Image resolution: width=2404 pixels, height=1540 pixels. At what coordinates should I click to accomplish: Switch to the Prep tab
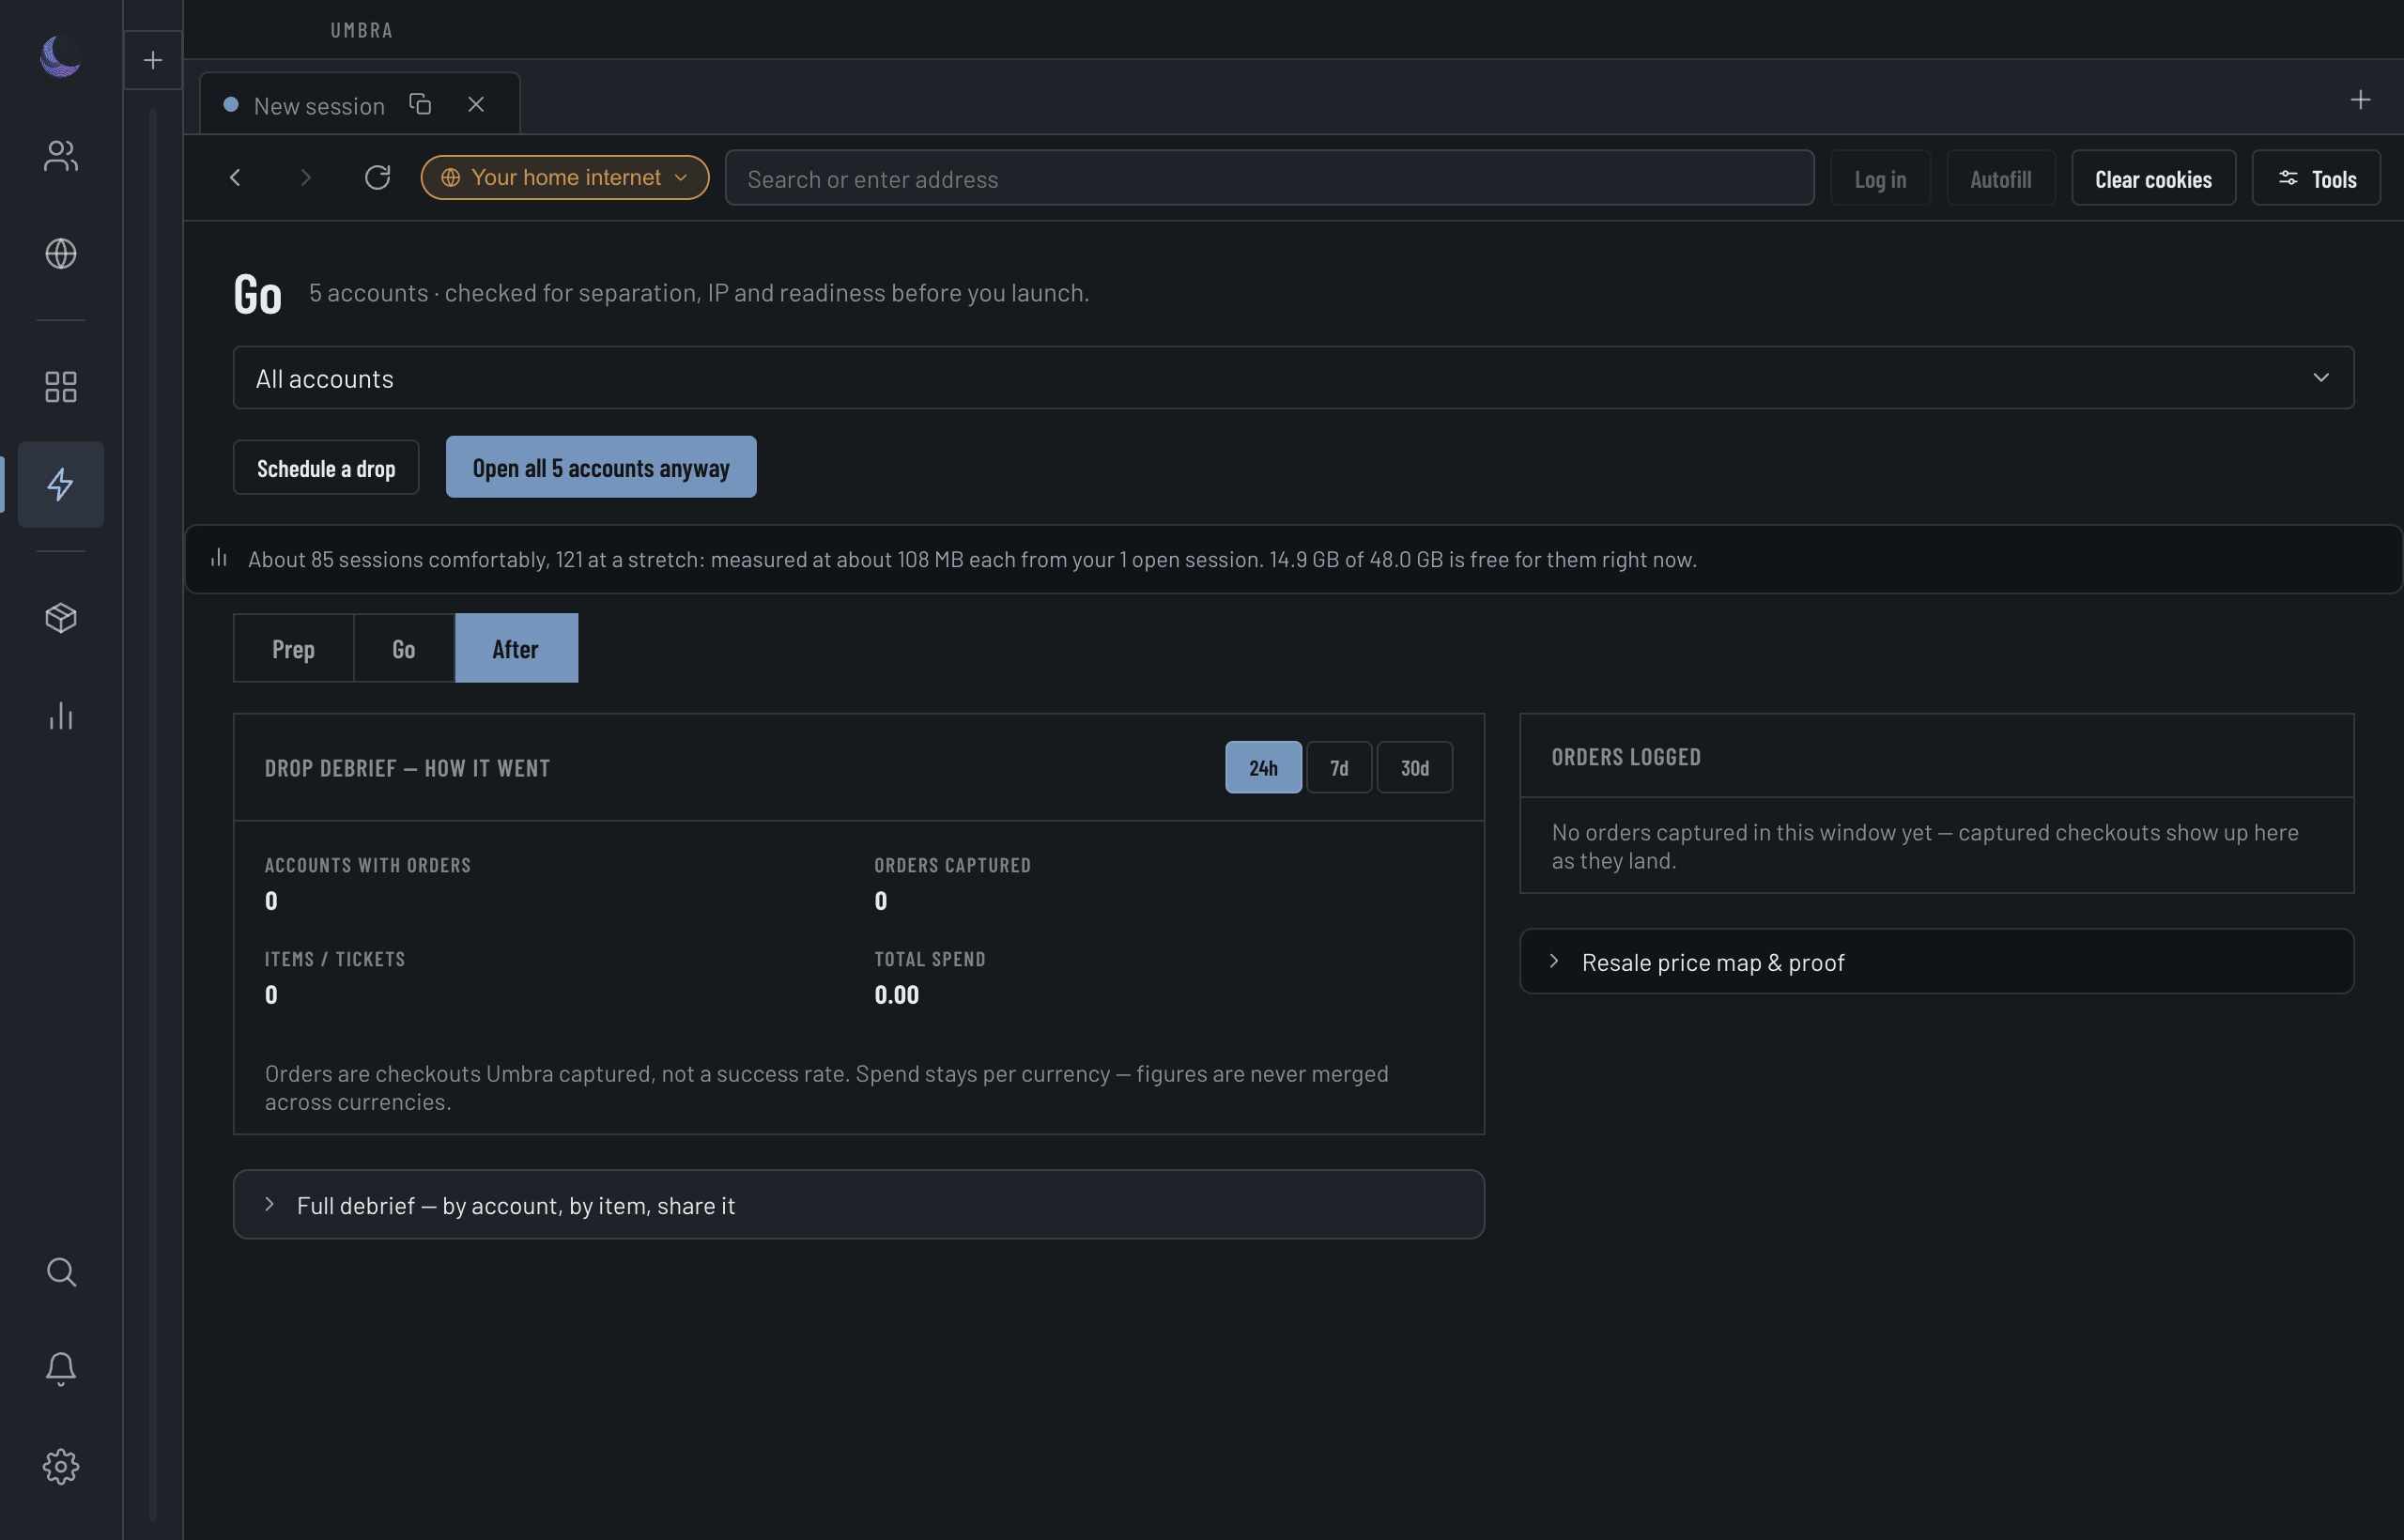[x=293, y=648]
